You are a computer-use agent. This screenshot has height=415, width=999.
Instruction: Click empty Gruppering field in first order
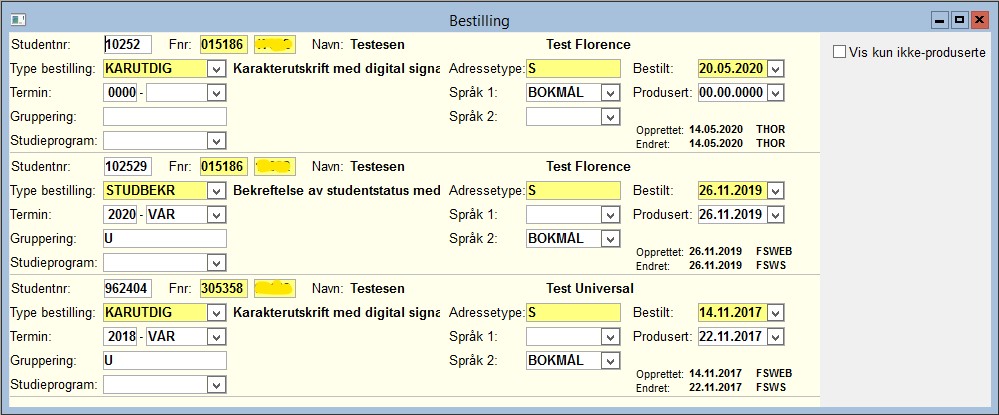click(165, 117)
